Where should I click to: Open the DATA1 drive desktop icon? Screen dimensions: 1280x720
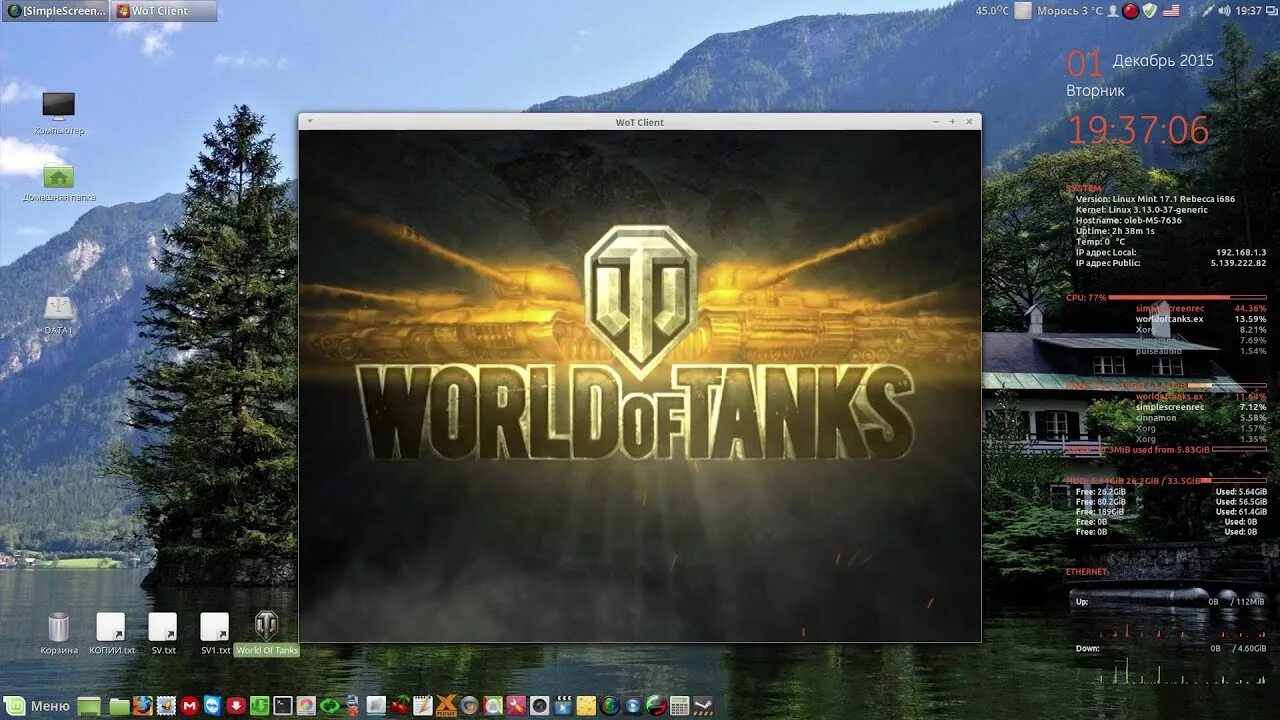(x=58, y=315)
